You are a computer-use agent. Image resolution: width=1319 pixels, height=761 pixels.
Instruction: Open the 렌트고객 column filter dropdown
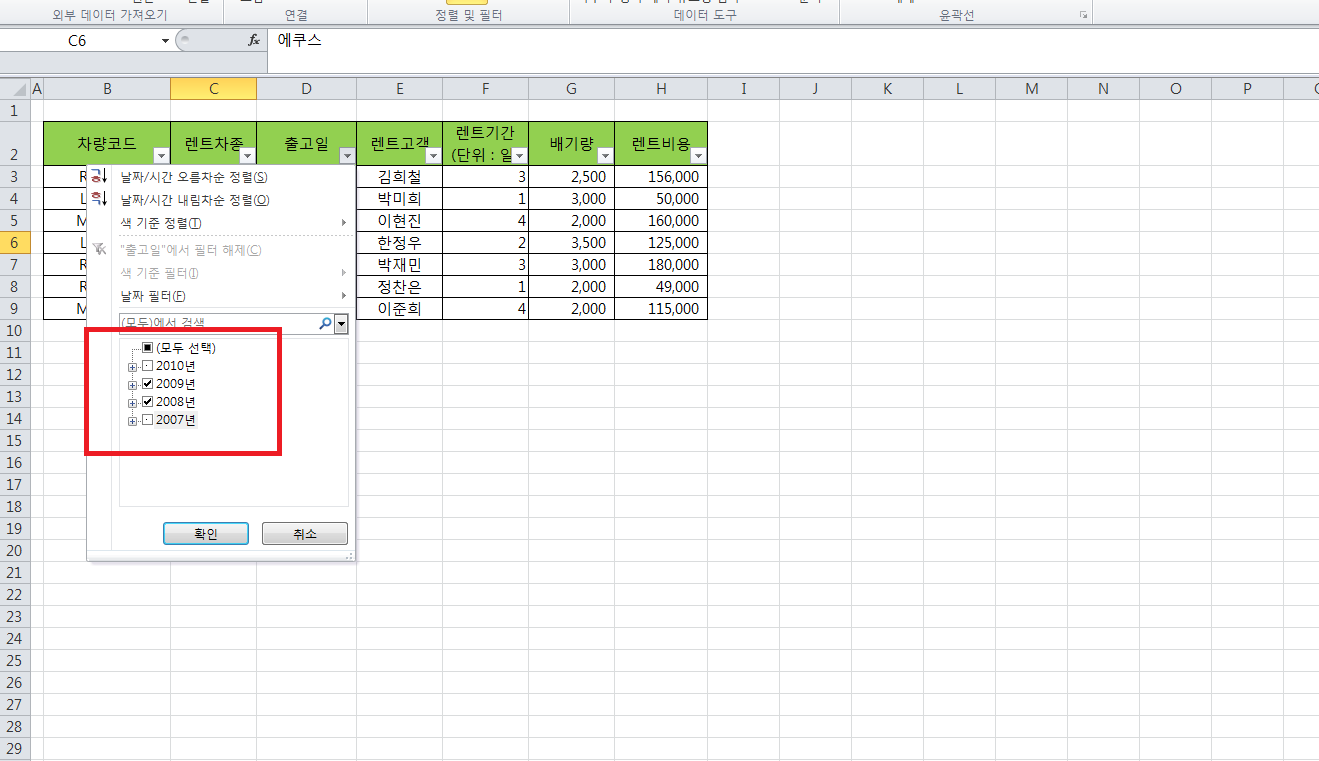[433, 156]
